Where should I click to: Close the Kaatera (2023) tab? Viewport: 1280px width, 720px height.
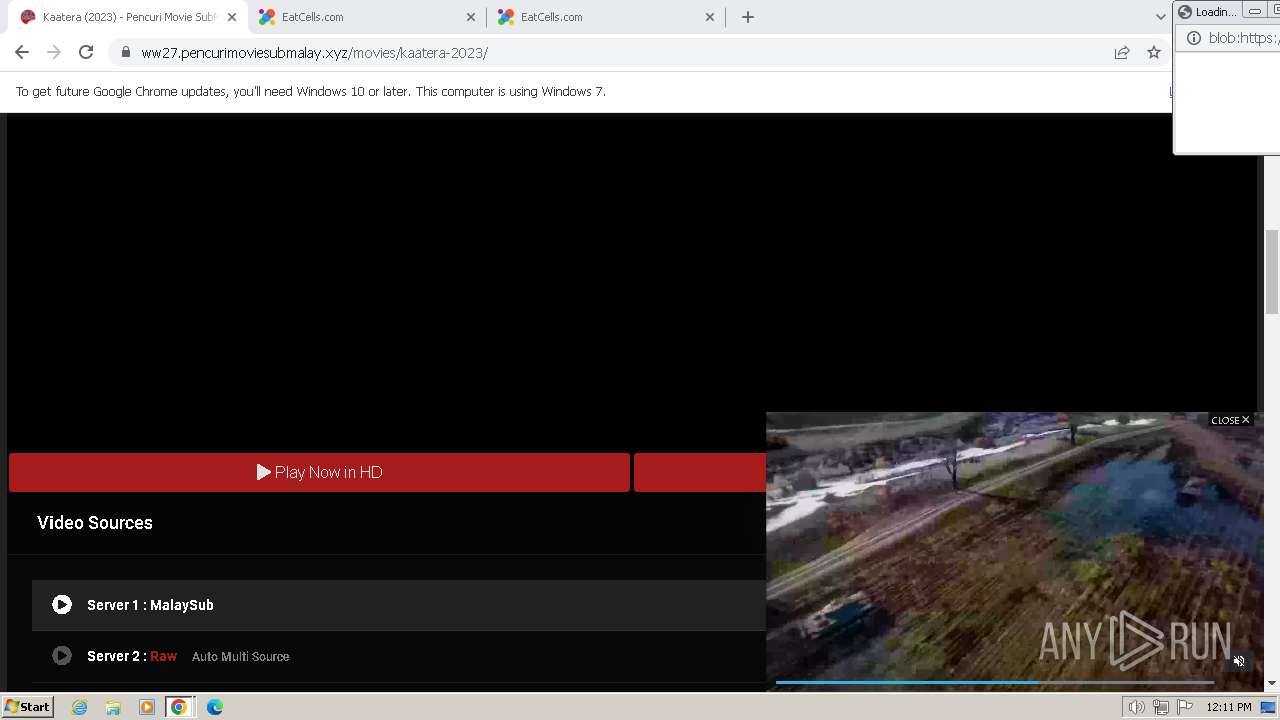coord(232,17)
